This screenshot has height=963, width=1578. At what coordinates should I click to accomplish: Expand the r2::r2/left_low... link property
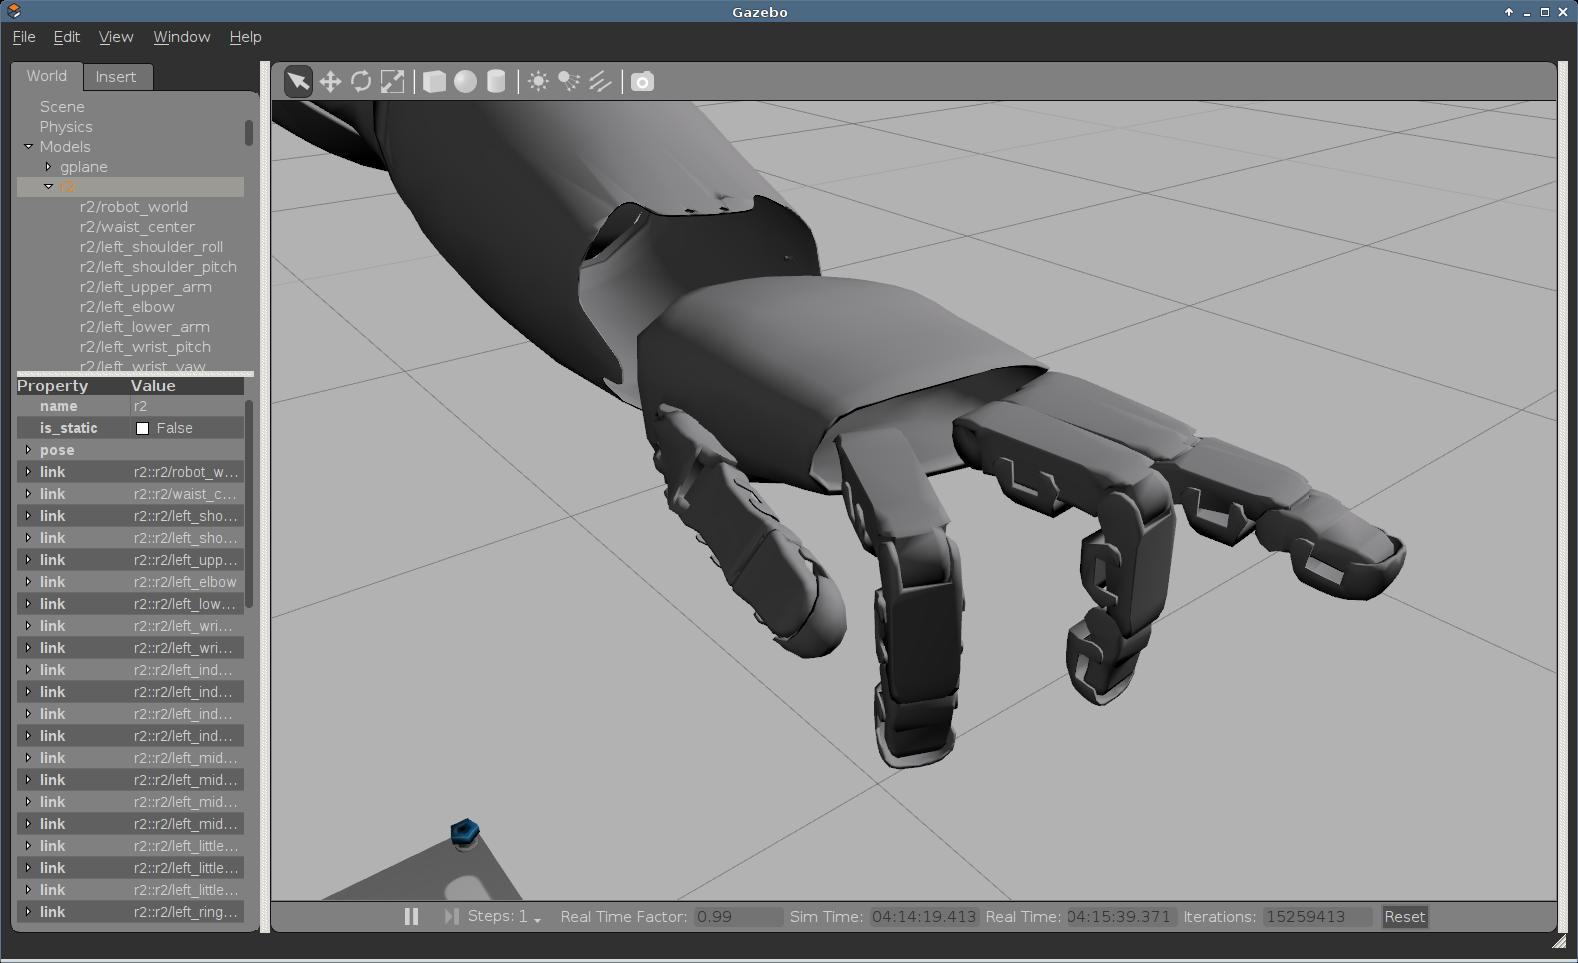28,604
